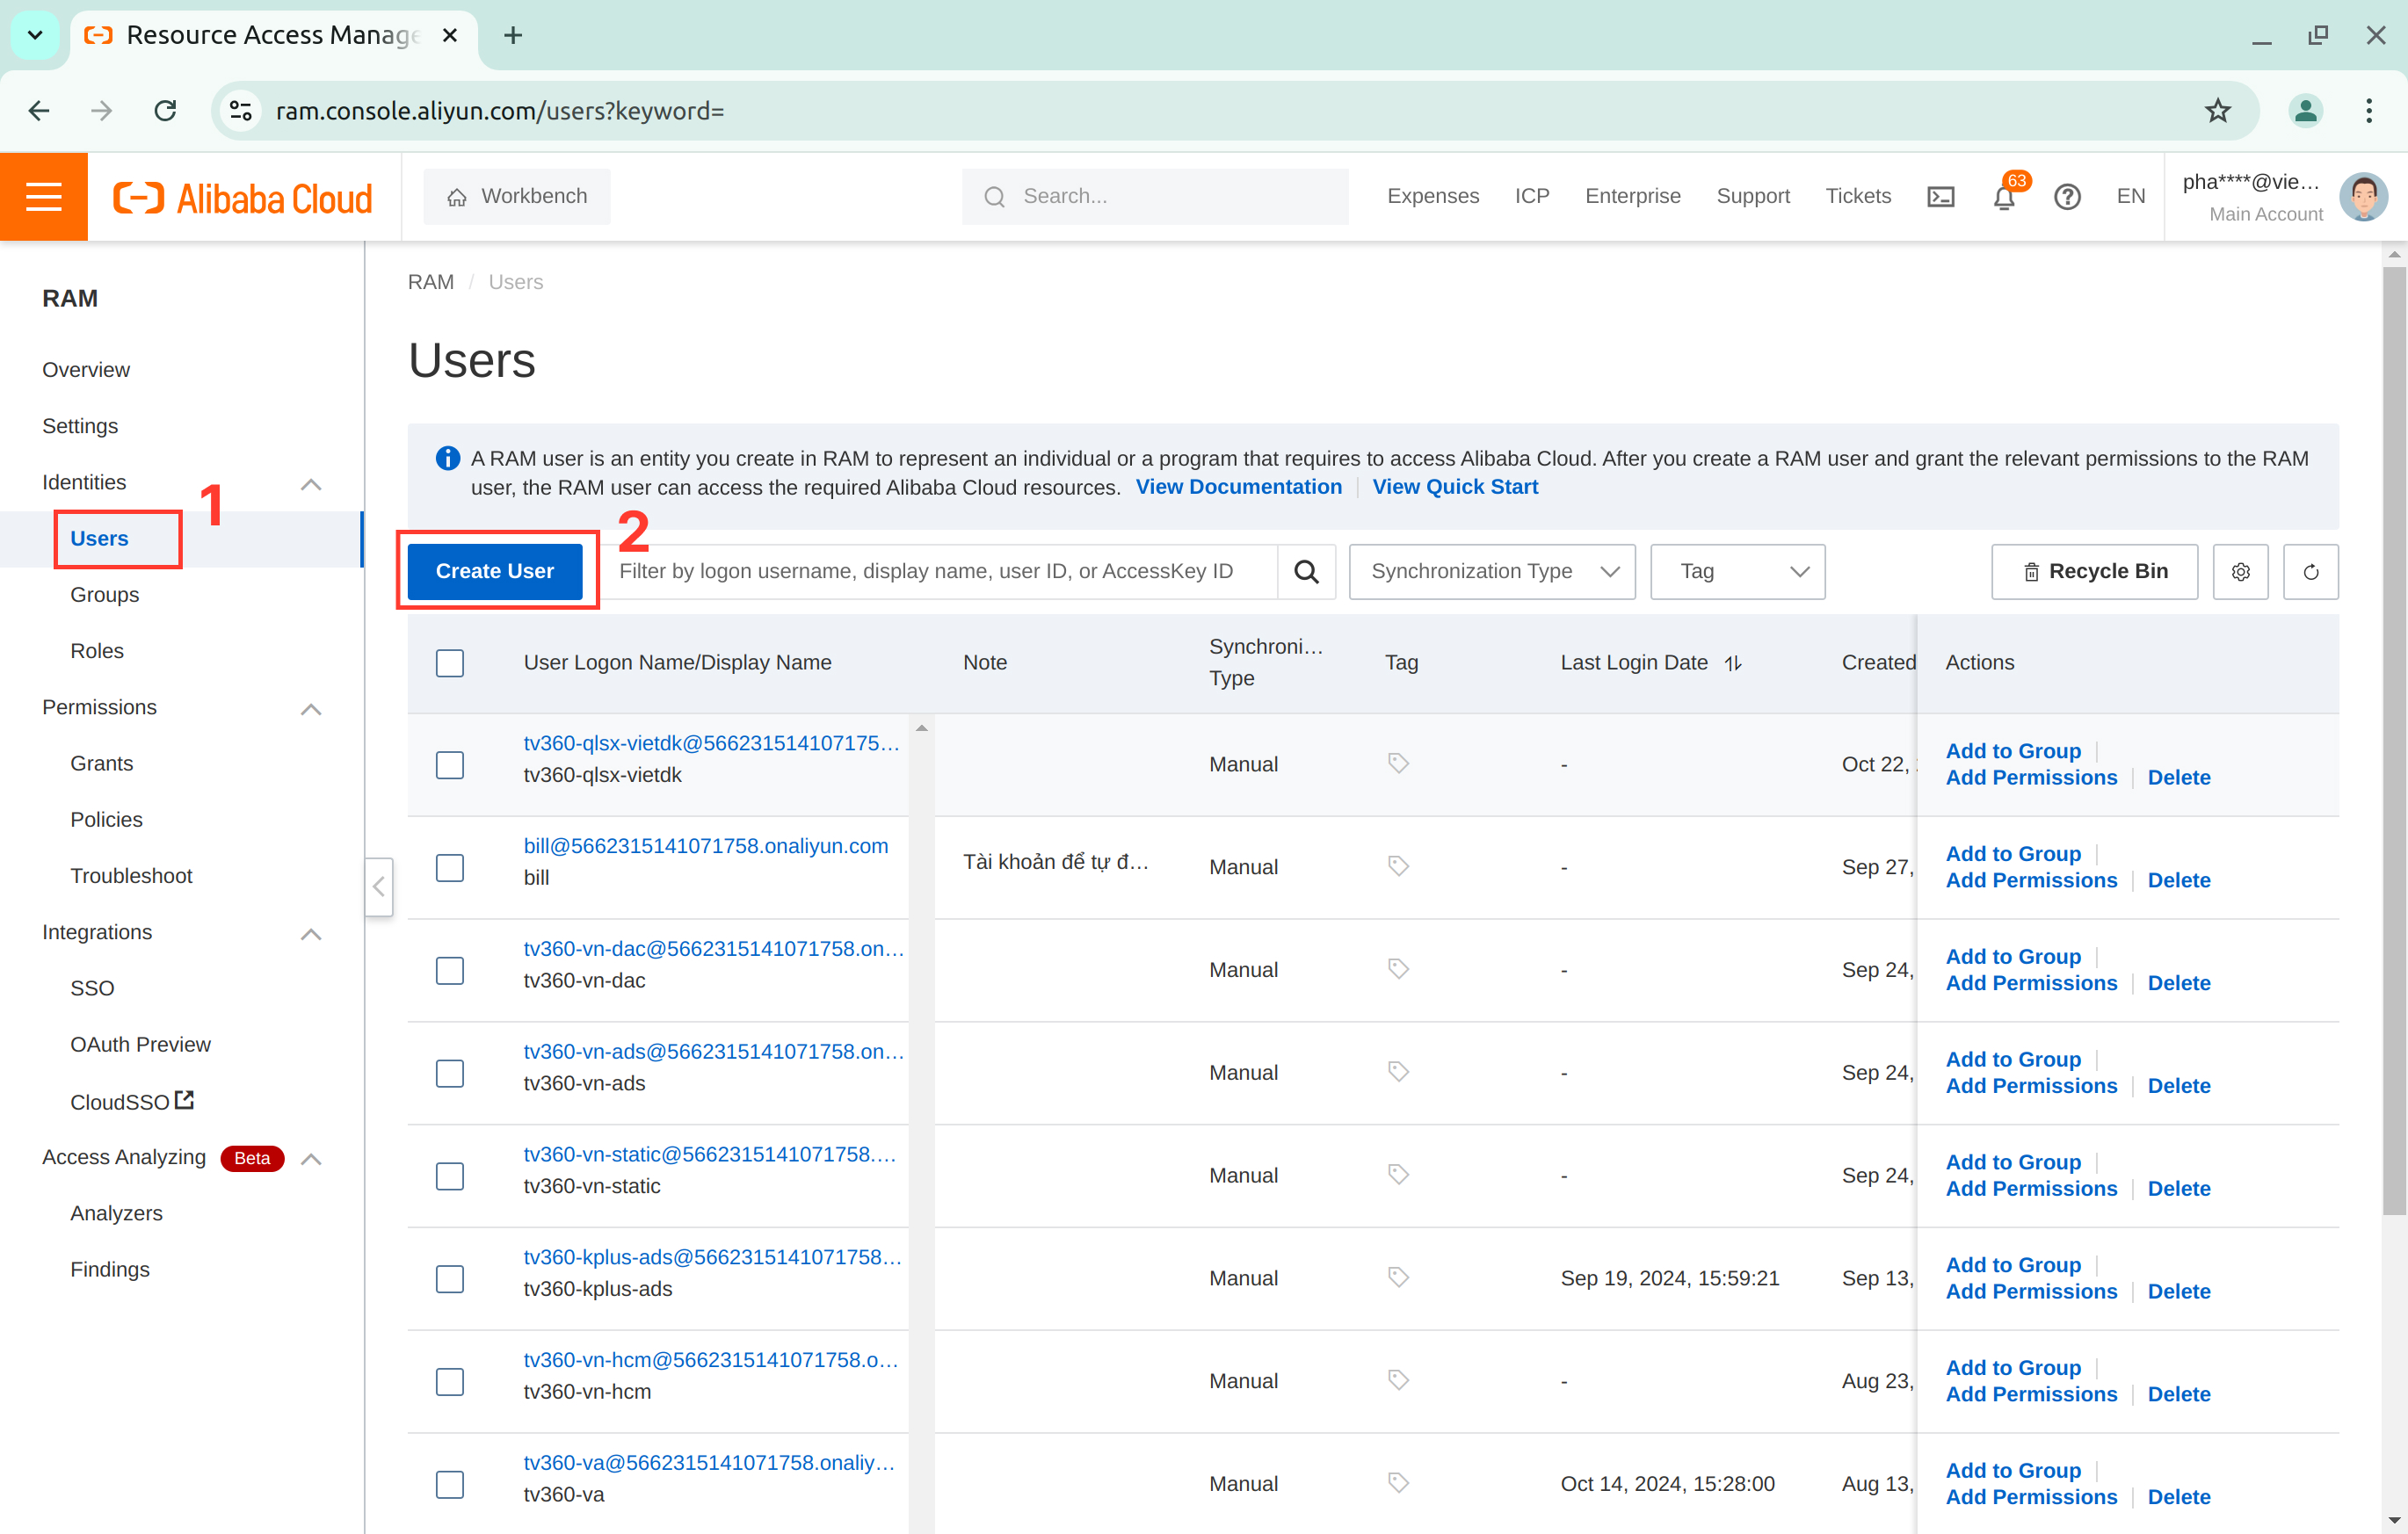Image resolution: width=2408 pixels, height=1534 pixels.
Task: Open the browser tab search chevron
Action: coord(35,35)
